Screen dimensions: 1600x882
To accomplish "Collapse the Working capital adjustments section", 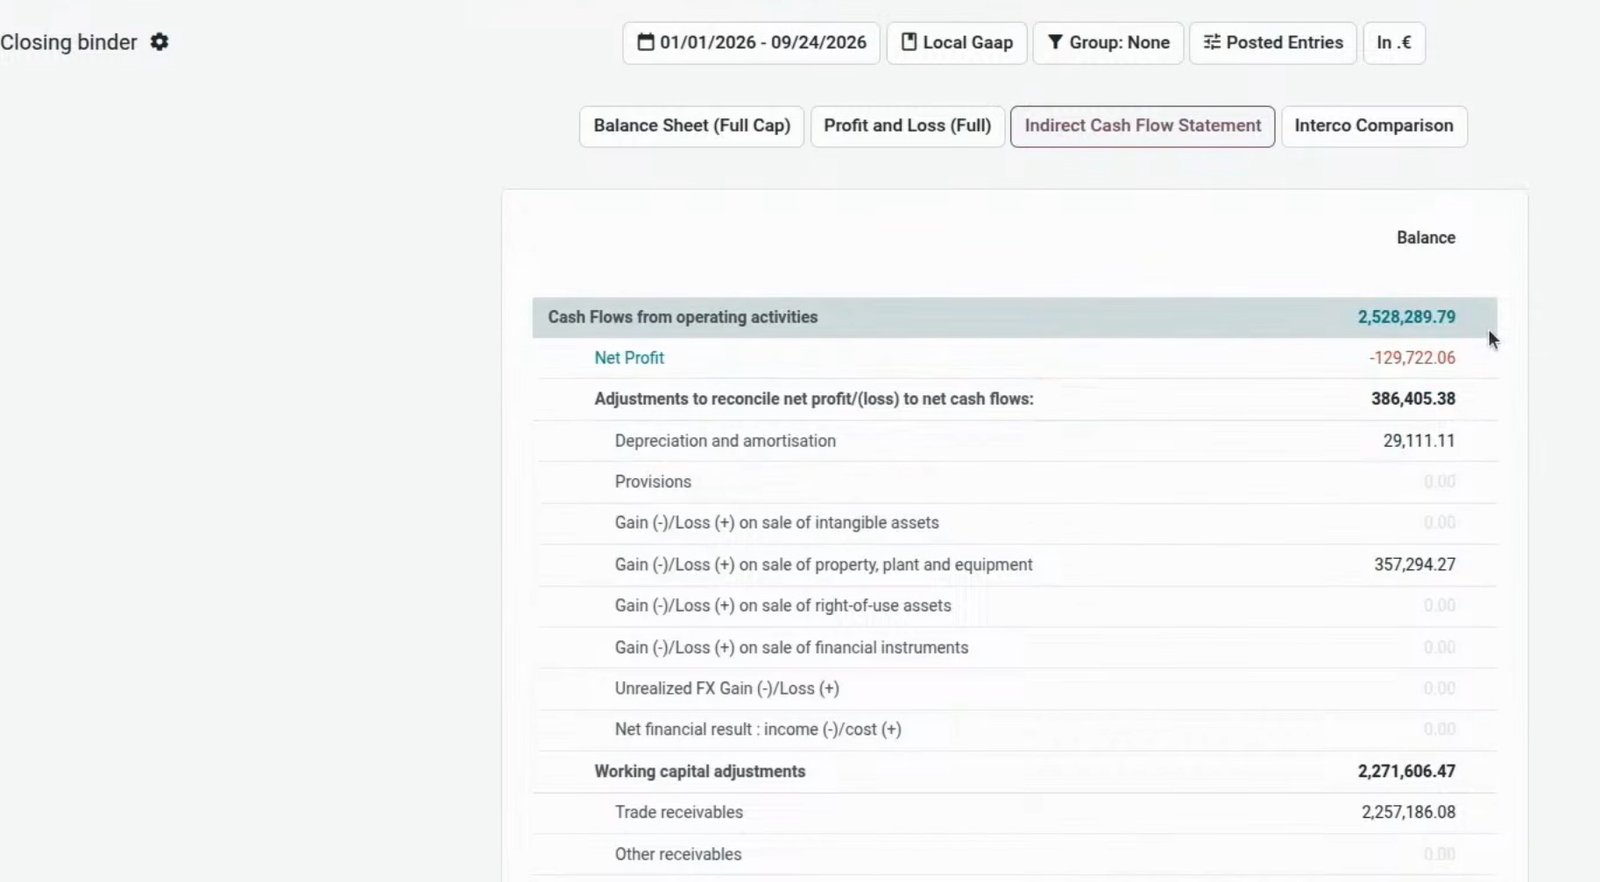I will pyautogui.click(x=700, y=771).
